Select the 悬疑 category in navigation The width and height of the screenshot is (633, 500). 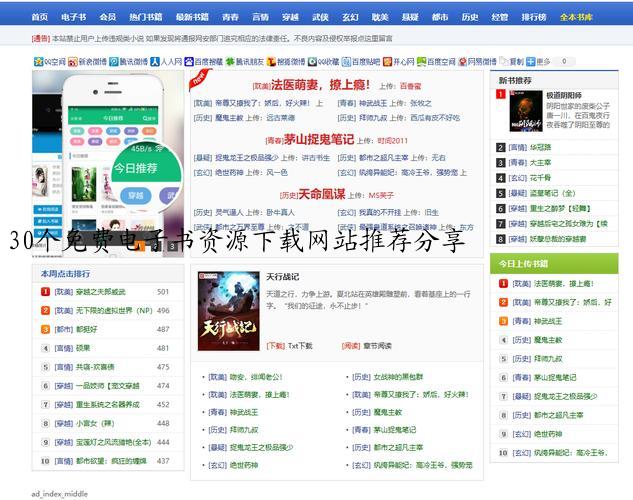coord(410,17)
